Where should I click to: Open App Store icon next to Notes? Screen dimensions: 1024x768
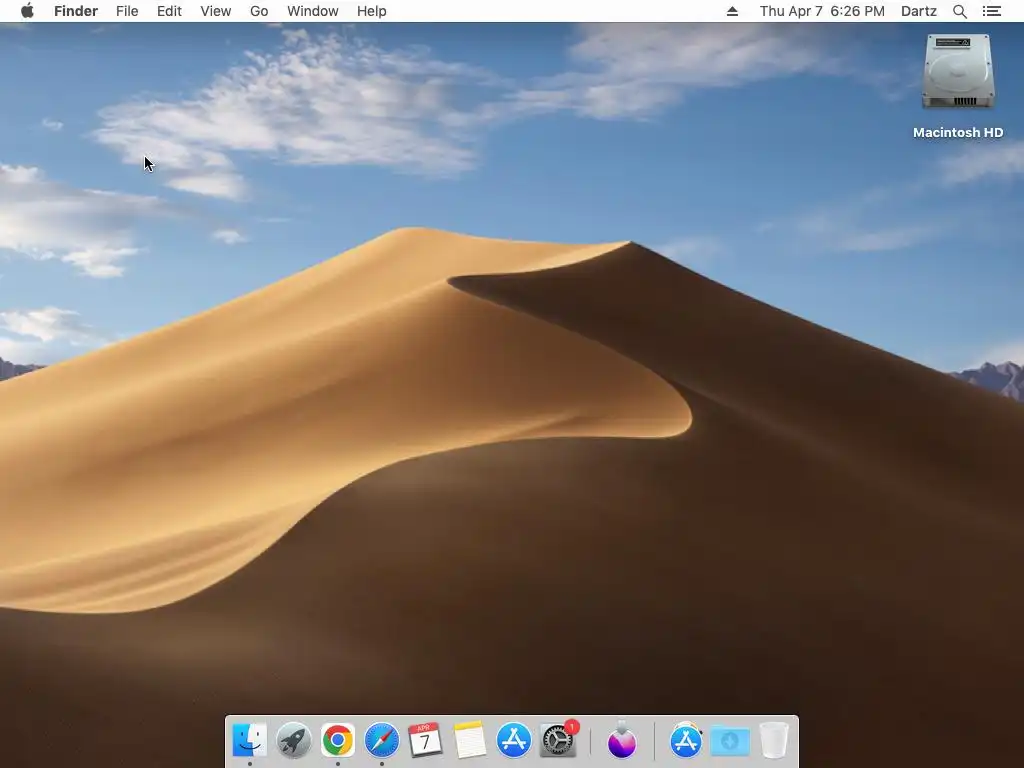click(x=514, y=740)
